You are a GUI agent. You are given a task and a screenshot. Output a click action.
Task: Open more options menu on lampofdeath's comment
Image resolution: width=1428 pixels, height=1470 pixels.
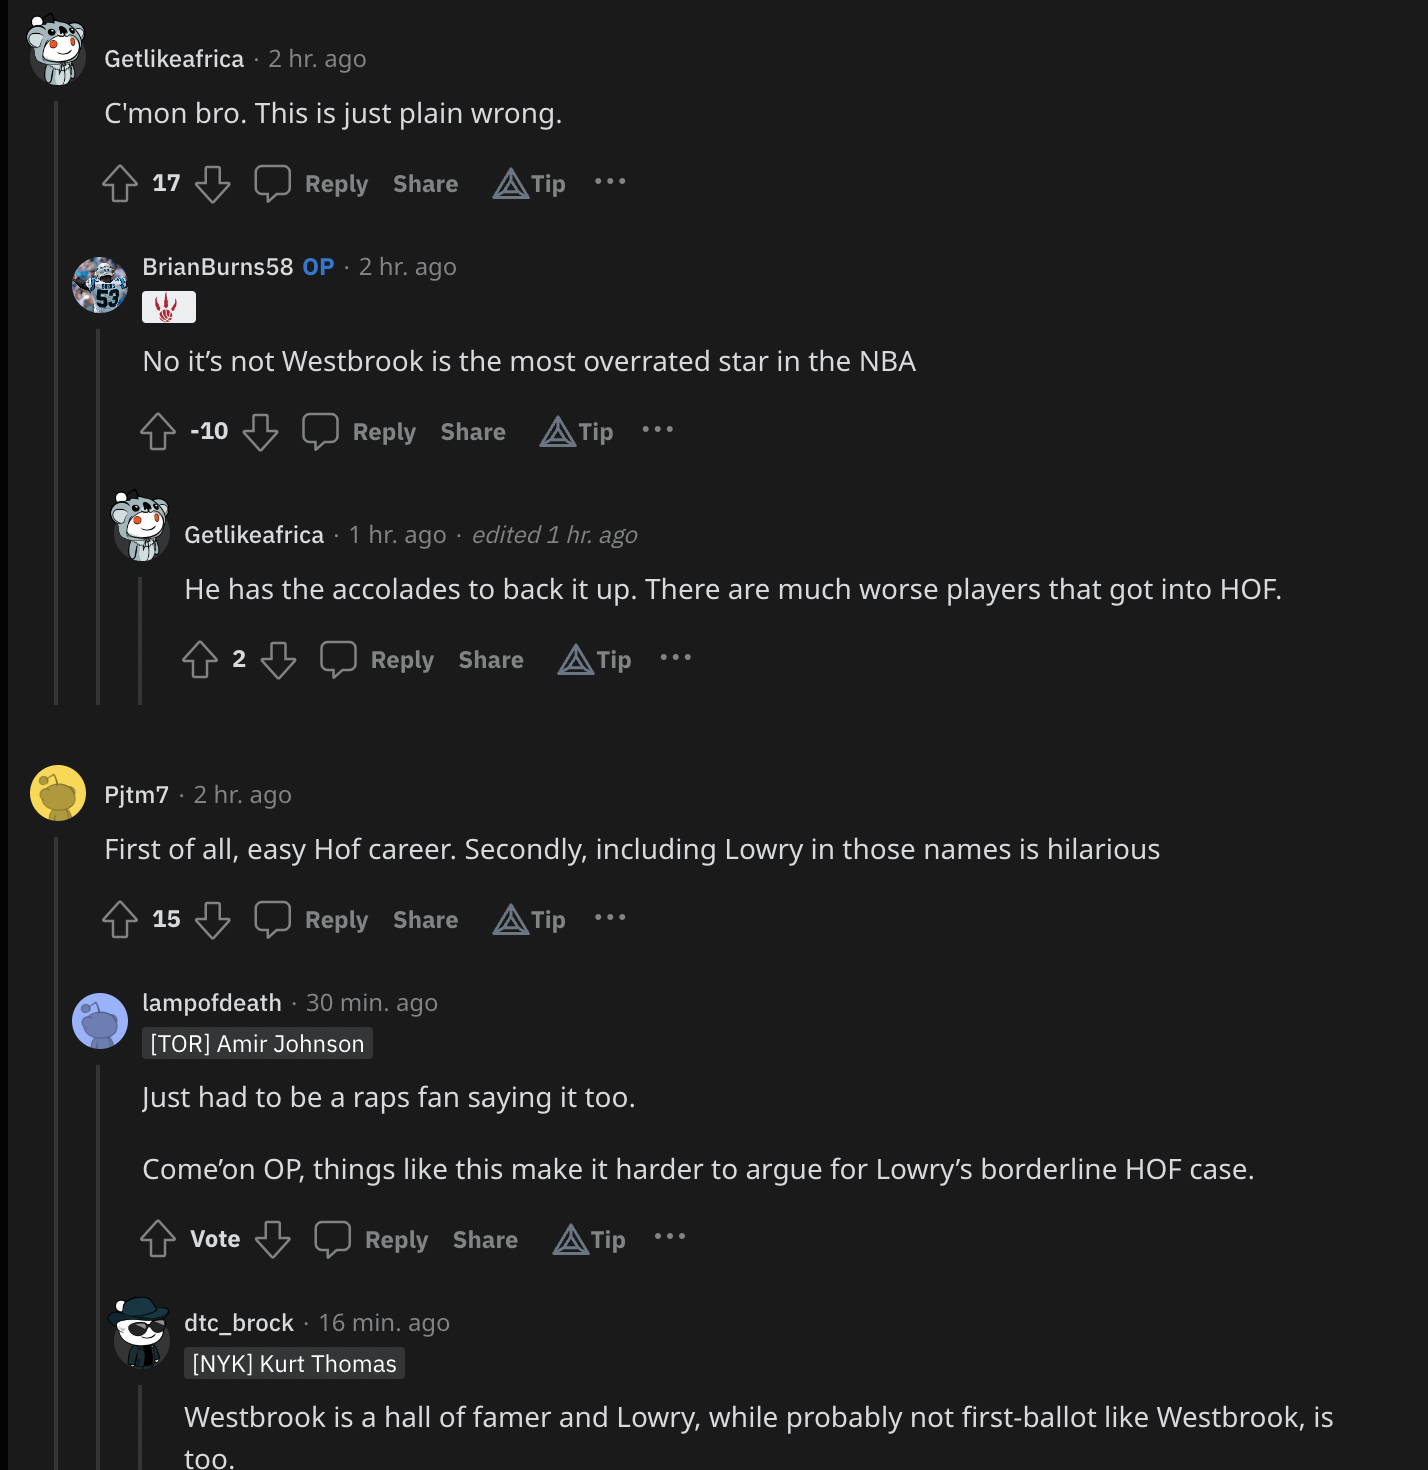coord(670,1237)
